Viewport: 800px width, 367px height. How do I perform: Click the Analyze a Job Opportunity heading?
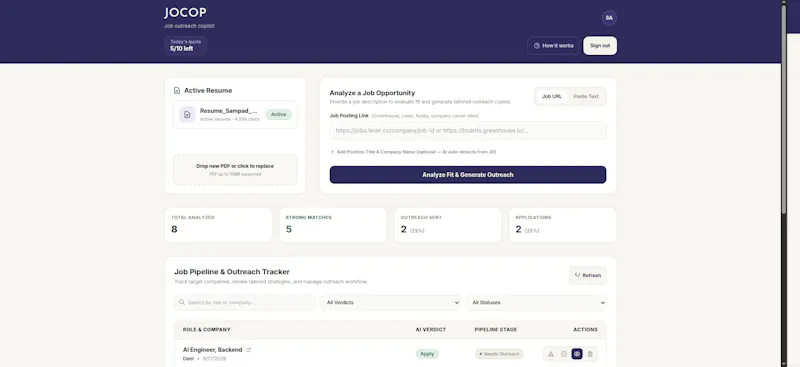point(372,93)
